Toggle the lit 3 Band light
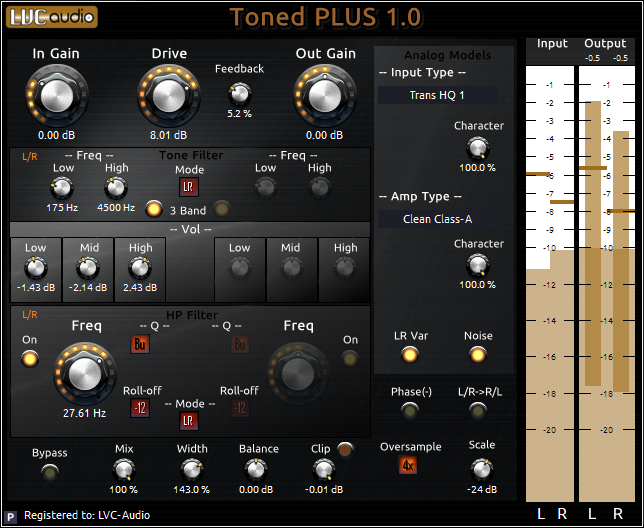Screen dimensions: 644x528 [154, 209]
